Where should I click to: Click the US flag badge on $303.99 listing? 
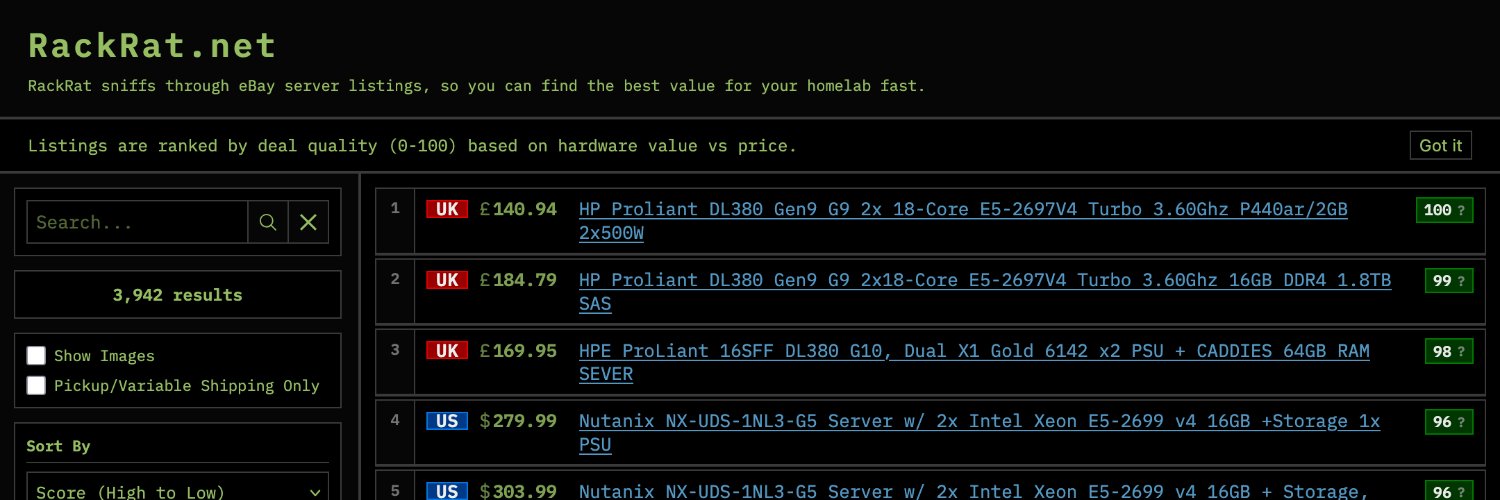[447, 491]
